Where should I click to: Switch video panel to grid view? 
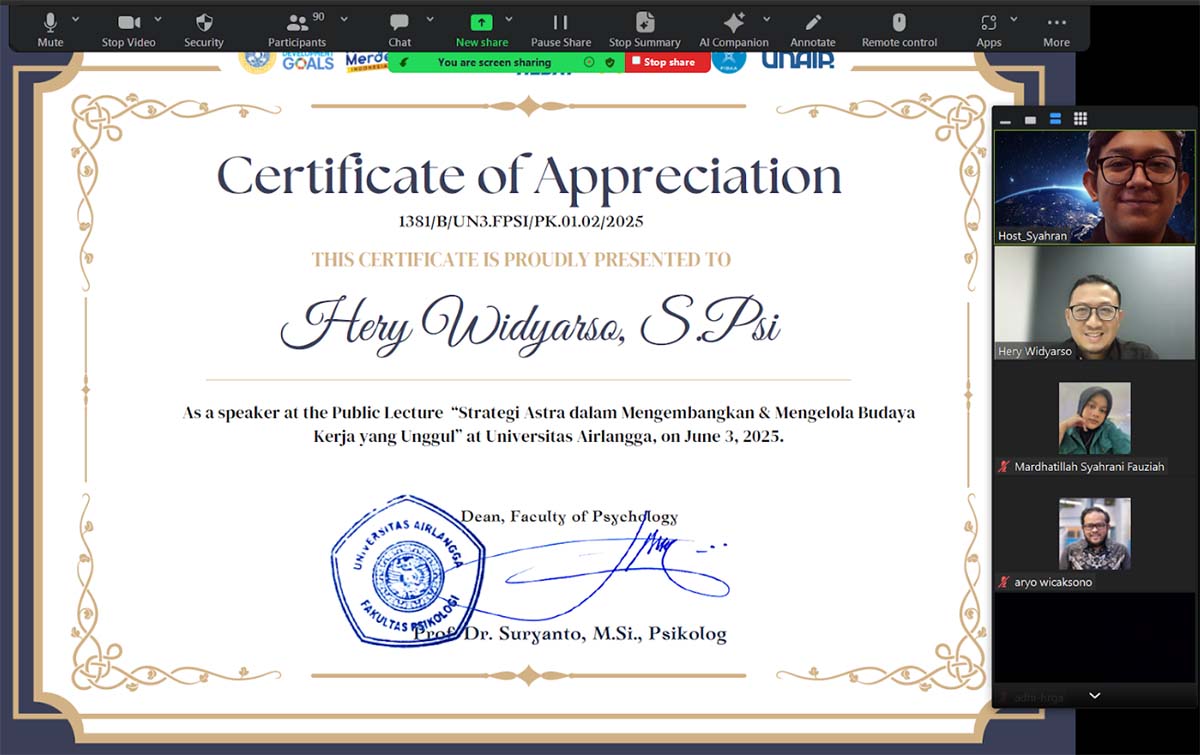point(1080,119)
